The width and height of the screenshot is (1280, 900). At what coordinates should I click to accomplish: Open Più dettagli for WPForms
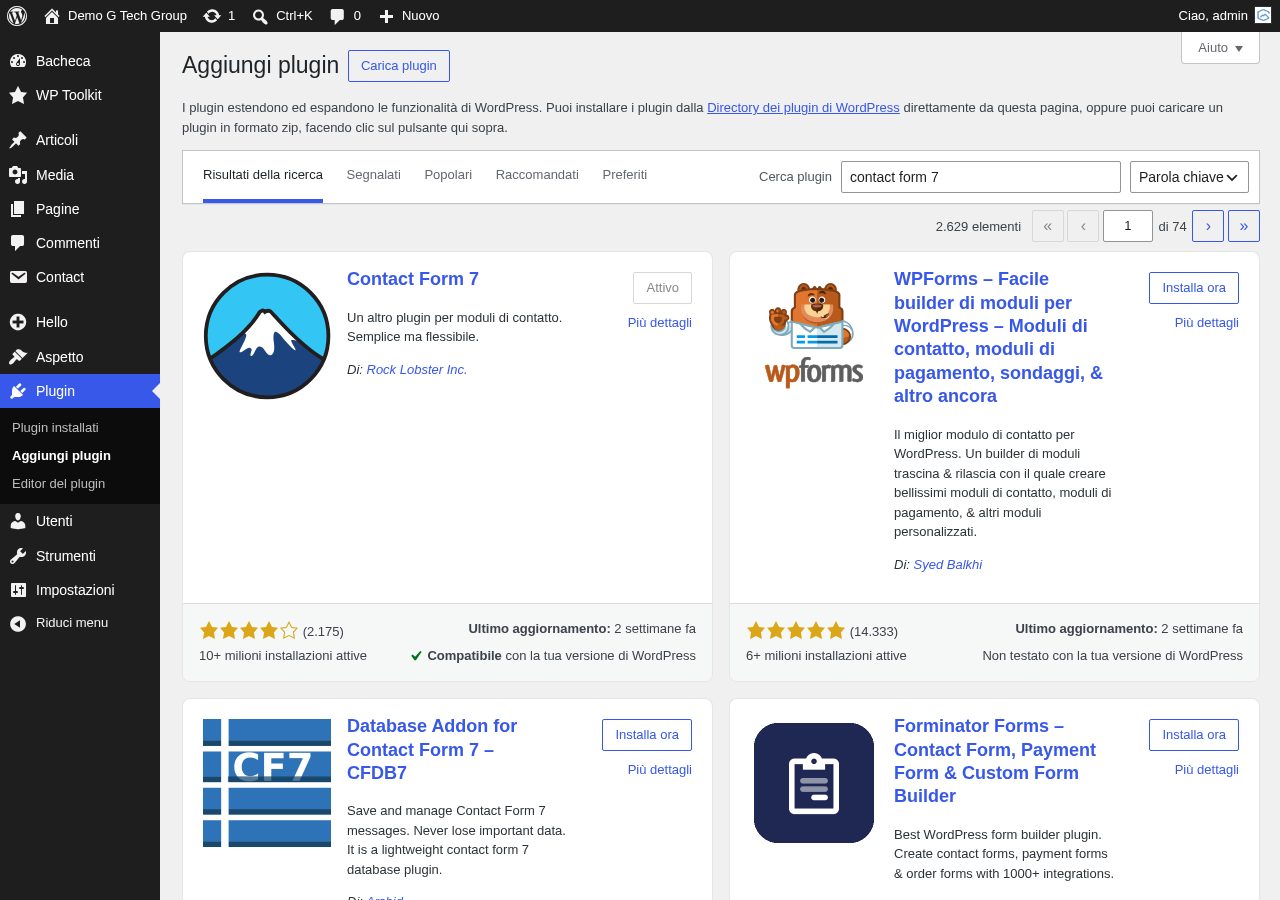[x=1207, y=322]
